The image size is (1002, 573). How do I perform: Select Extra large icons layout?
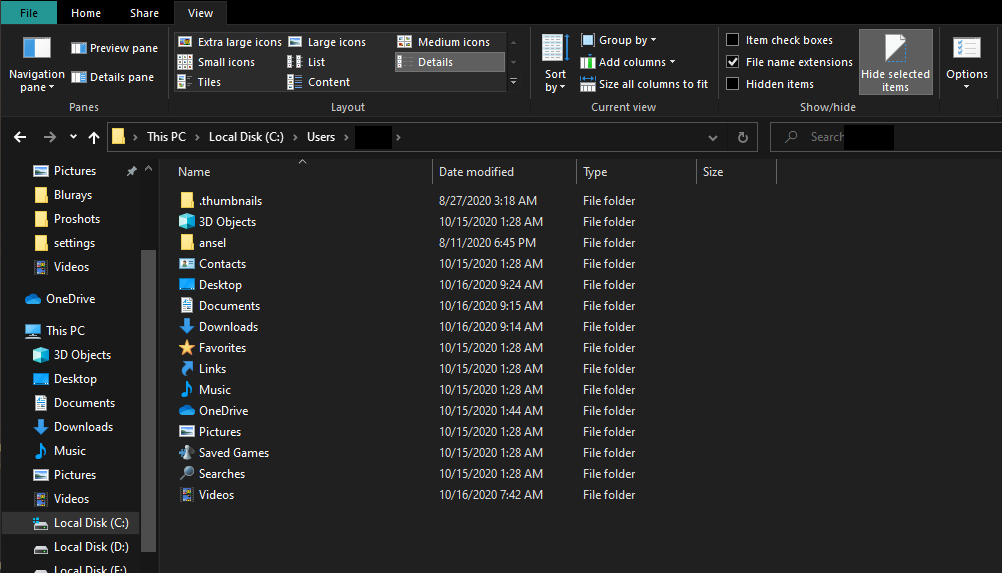tap(230, 42)
